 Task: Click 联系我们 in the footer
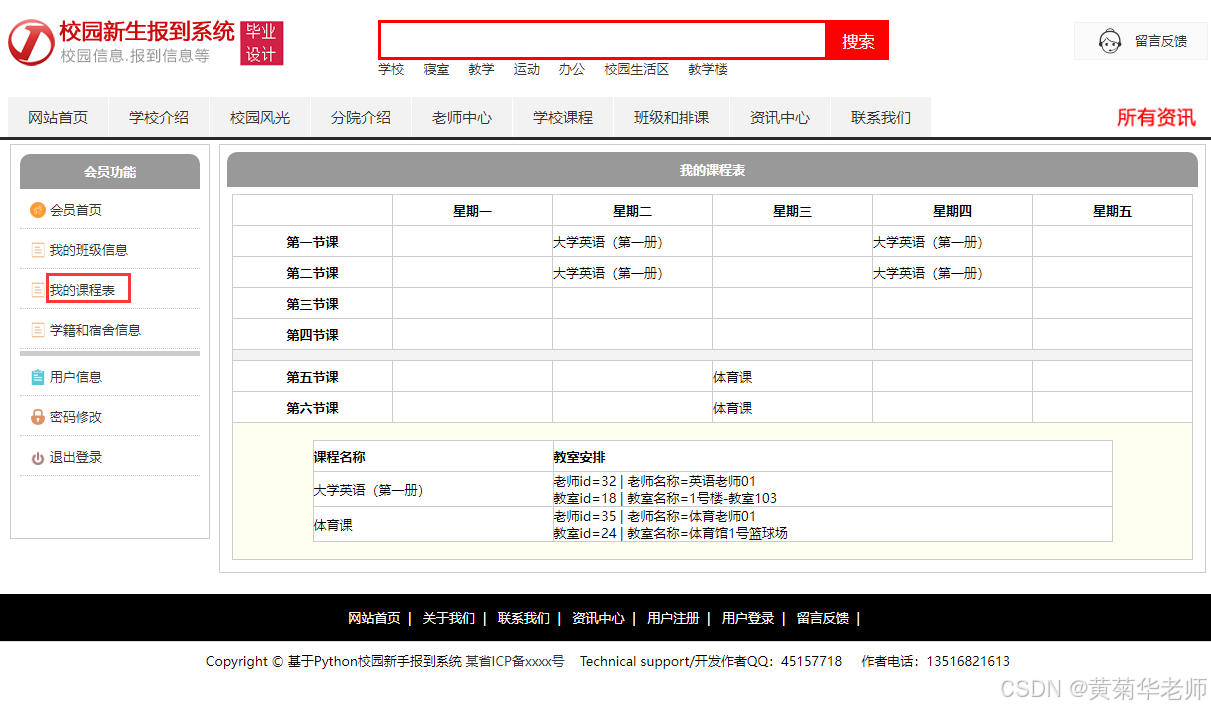524,618
